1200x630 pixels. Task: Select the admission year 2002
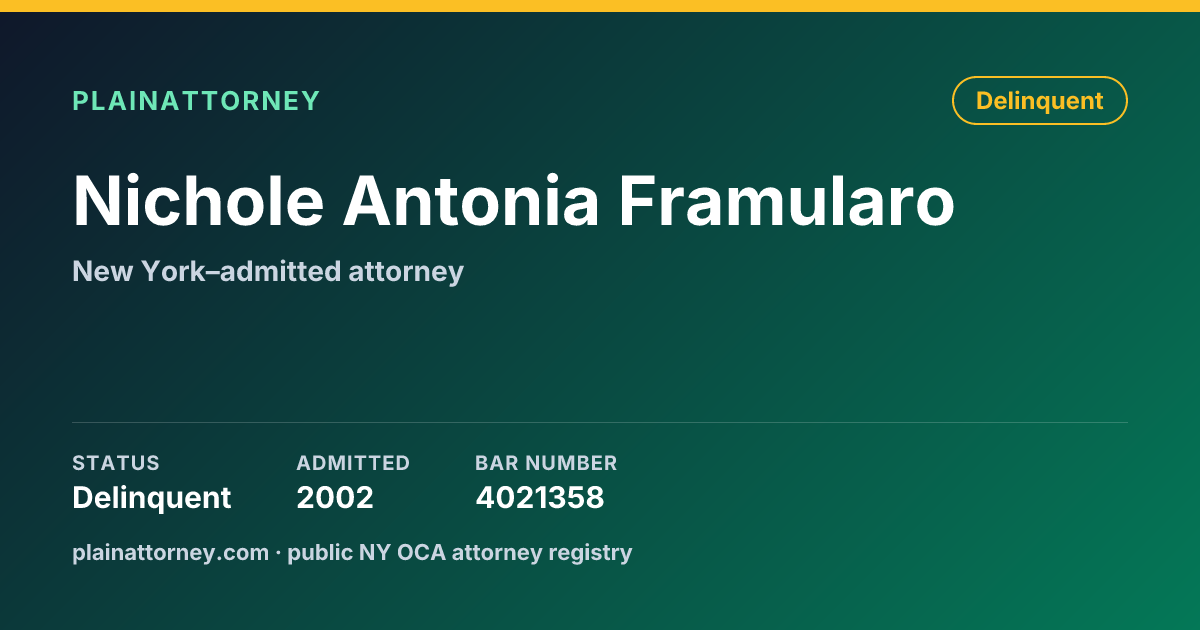click(x=335, y=497)
